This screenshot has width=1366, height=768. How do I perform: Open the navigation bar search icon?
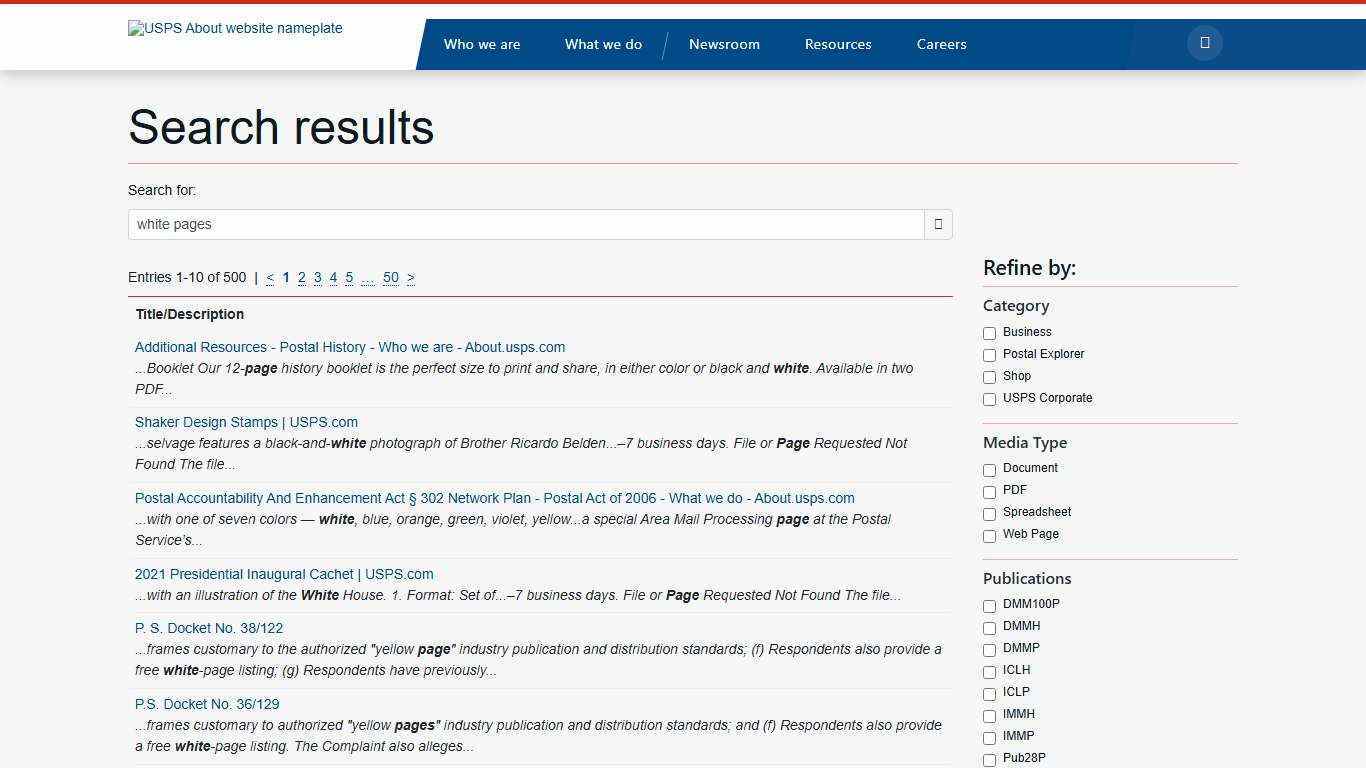tap(1204, 42)
